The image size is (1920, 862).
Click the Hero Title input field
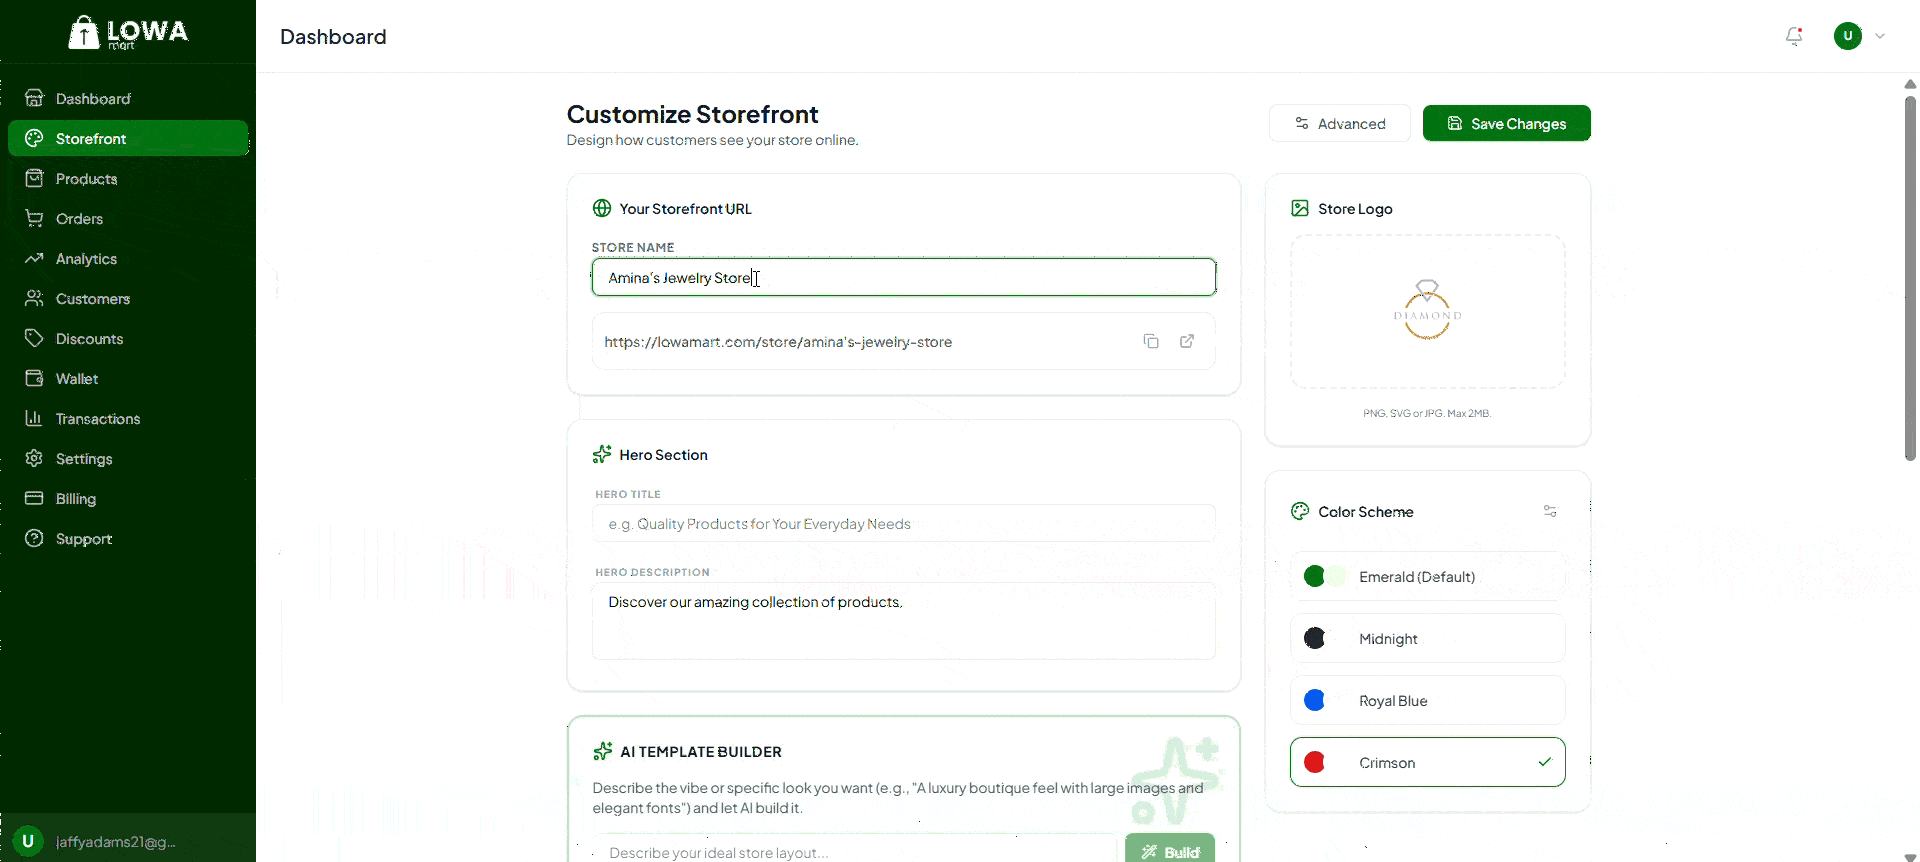pyautogui.click(x=903, y=523)
